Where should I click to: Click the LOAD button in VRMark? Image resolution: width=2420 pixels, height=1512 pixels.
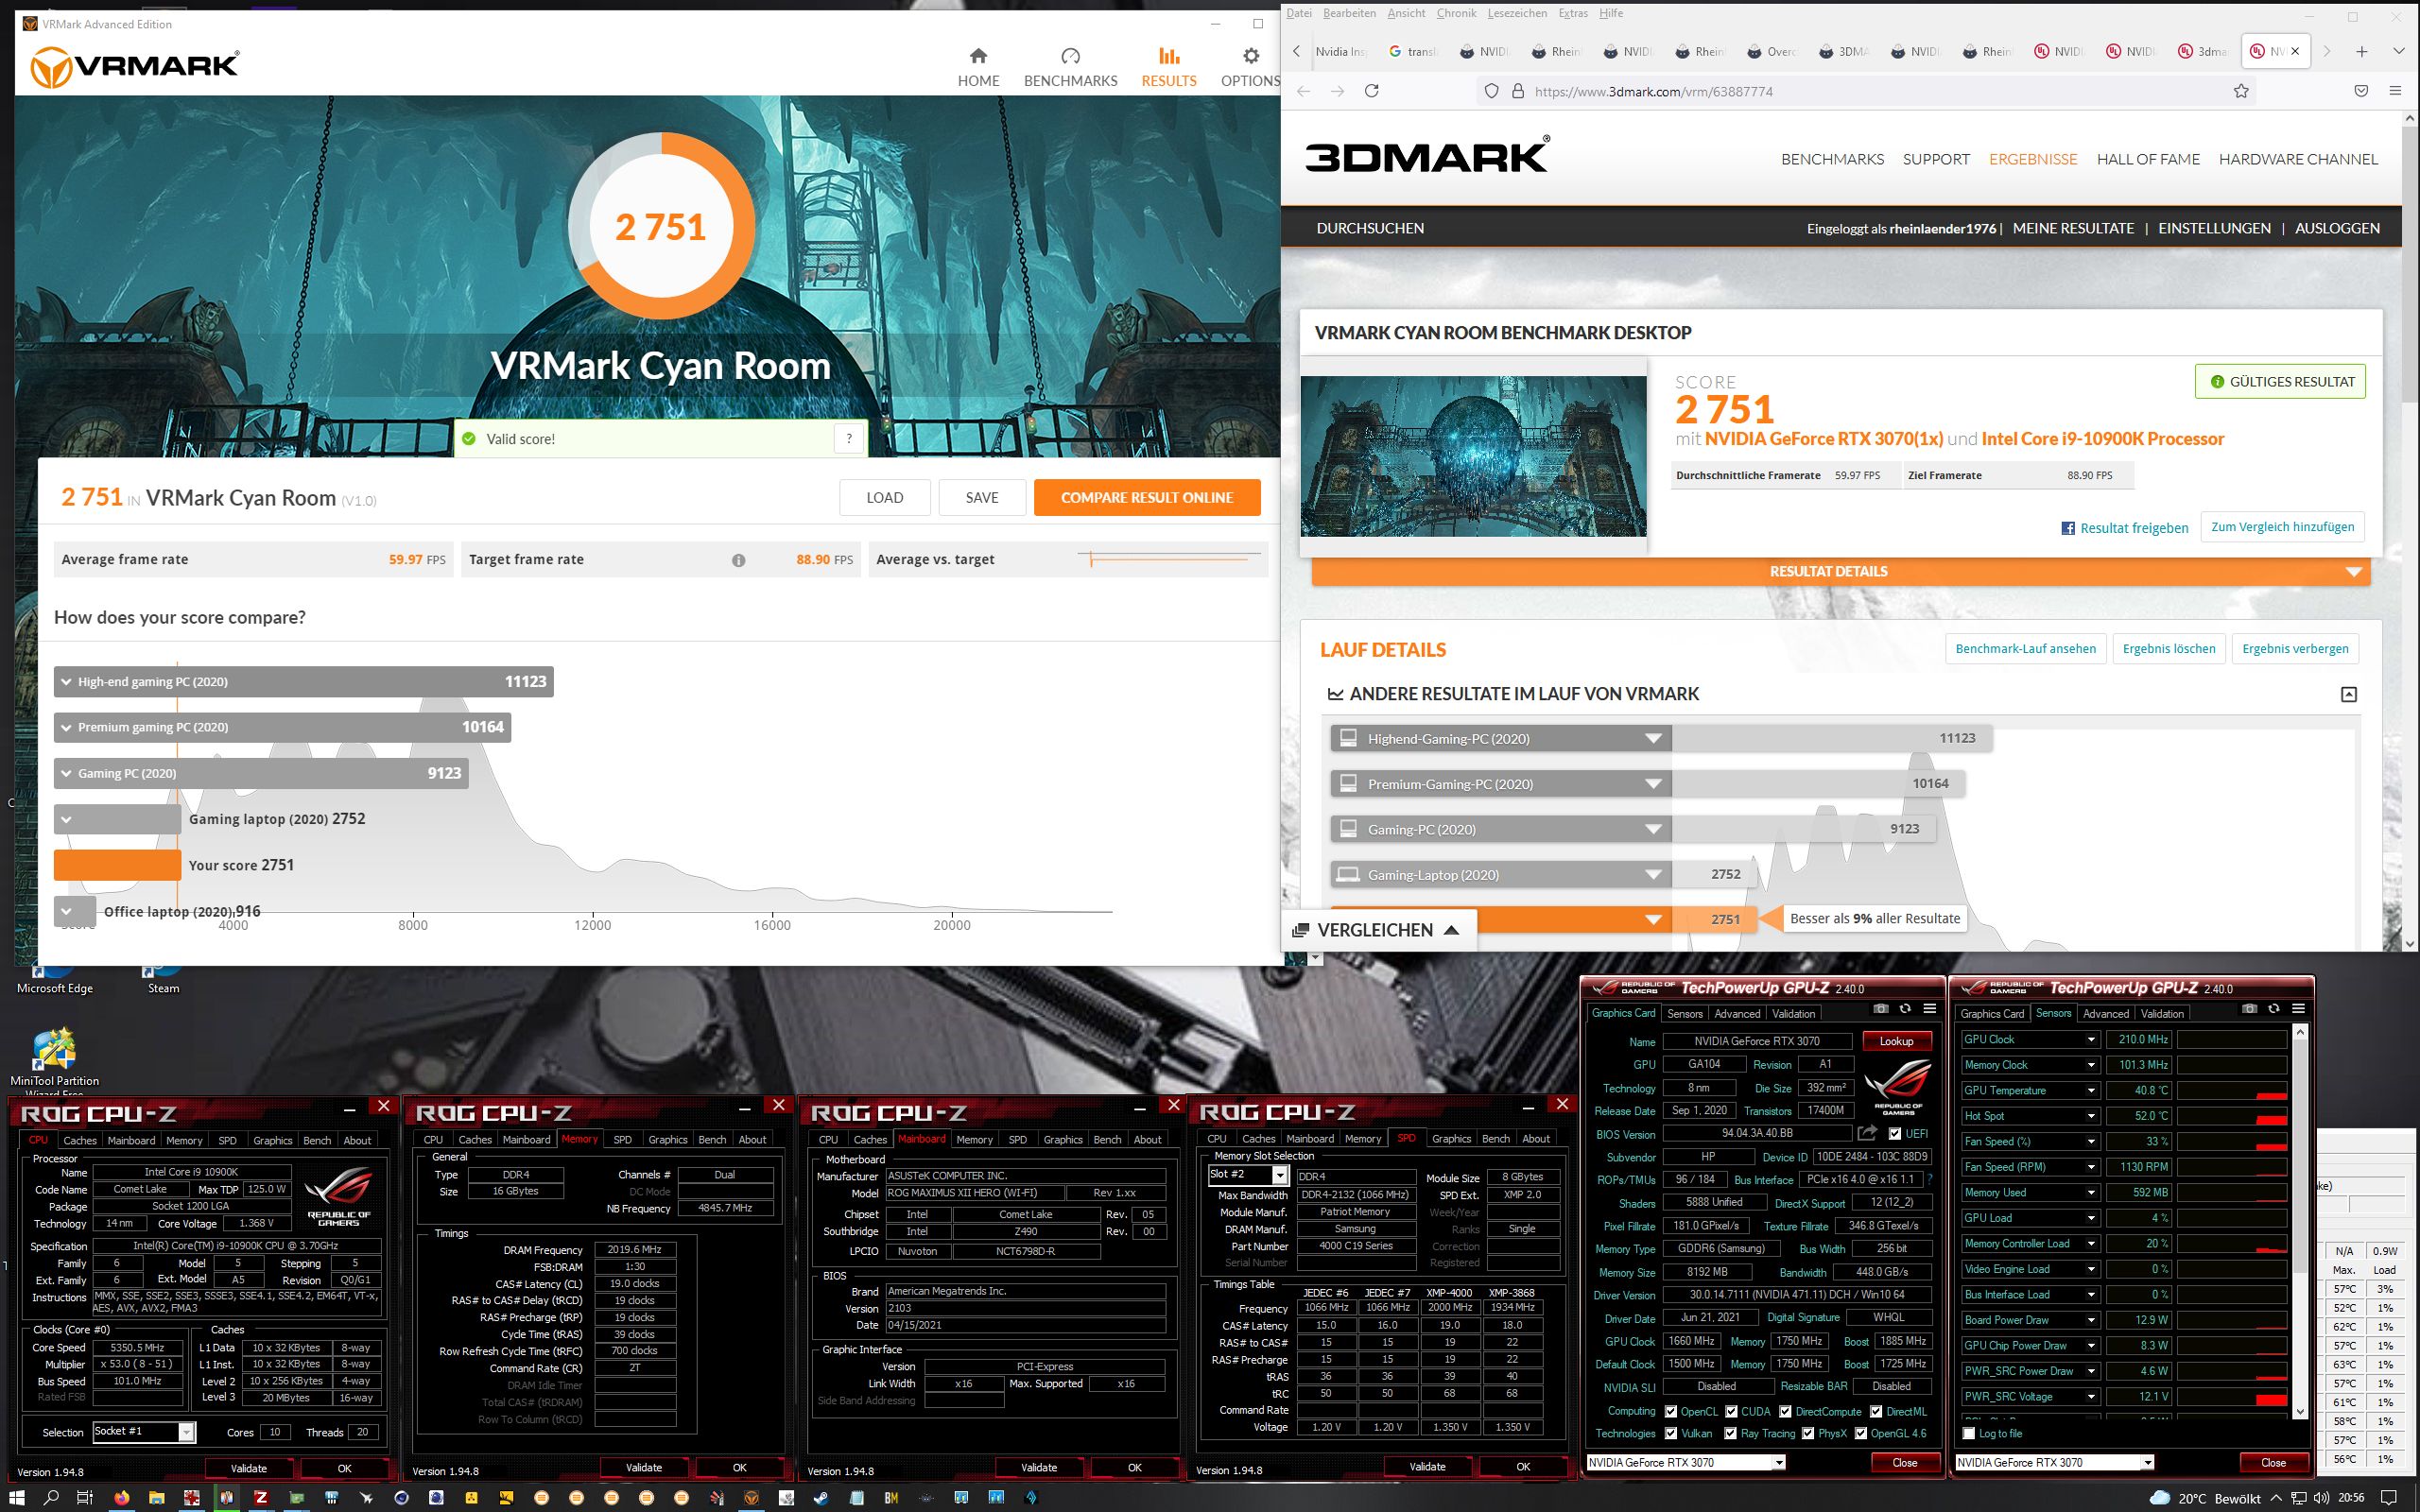coord(884,497)
